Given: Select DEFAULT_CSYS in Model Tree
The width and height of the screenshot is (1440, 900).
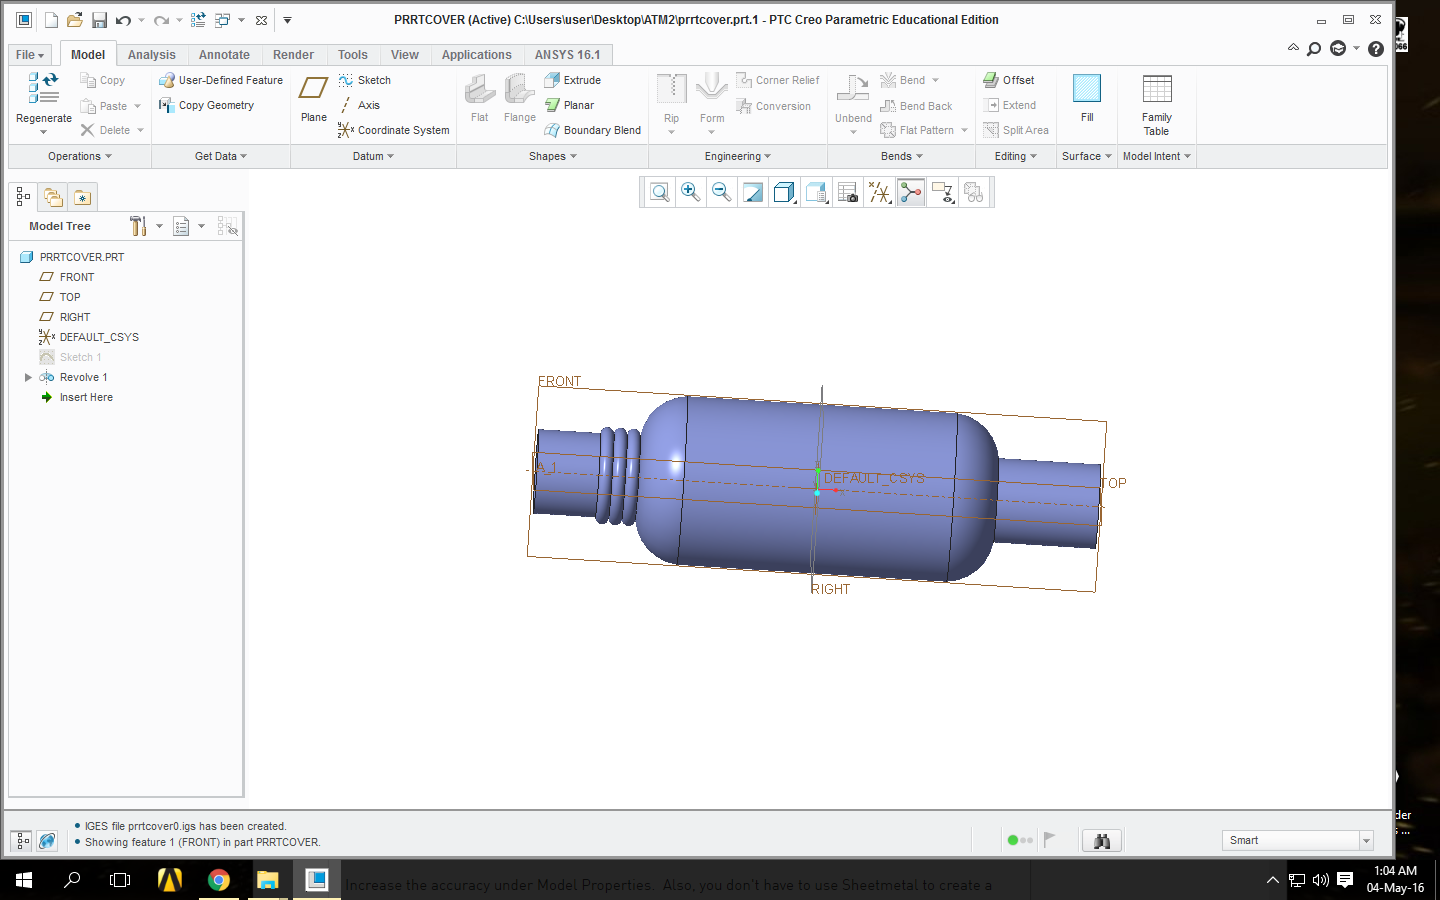Looking at the screenshot, I should 89,337.
